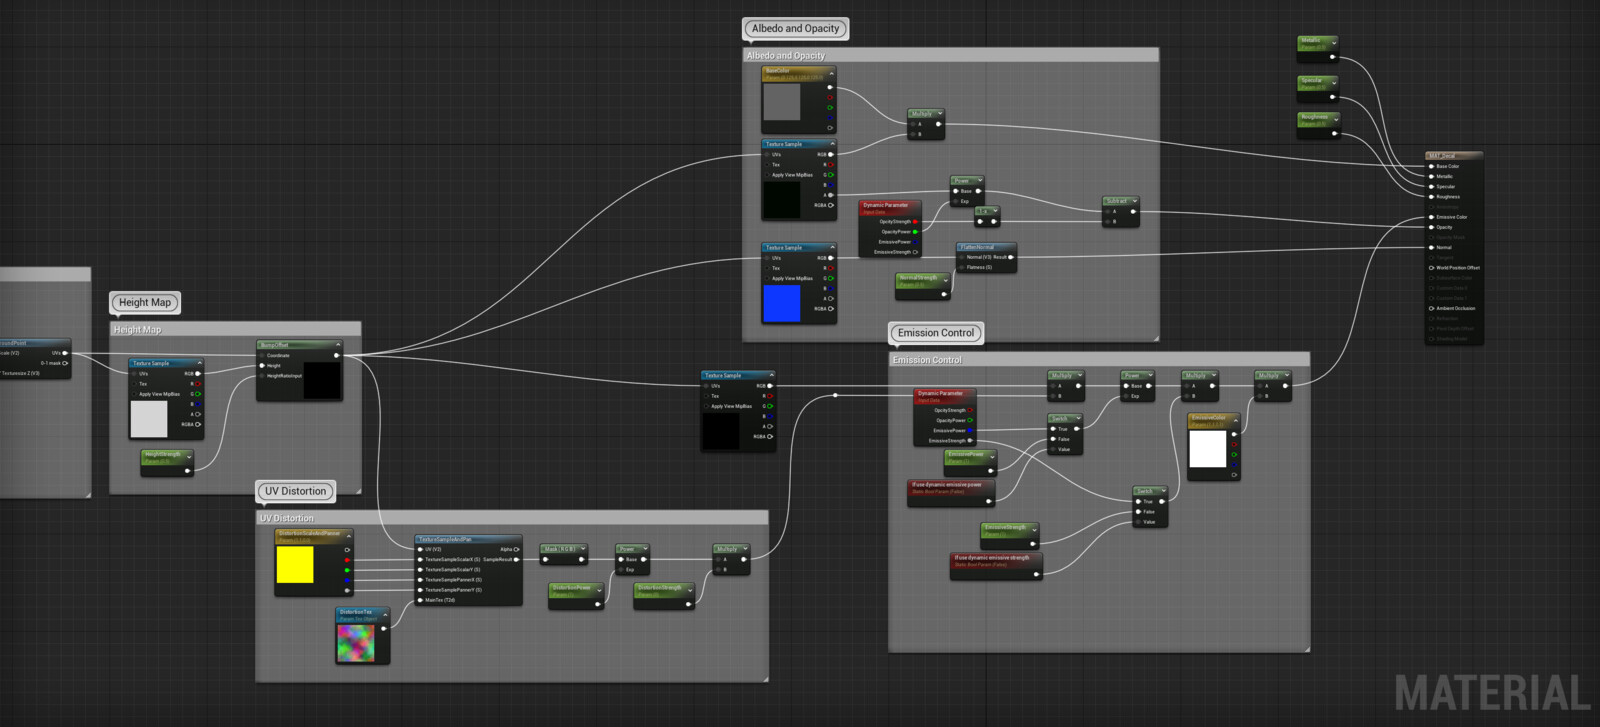
Task: Click EmissivePower pin in Emission Control's Dynamic Parameter
Action: pyautogui.click(x=970, y=430)
